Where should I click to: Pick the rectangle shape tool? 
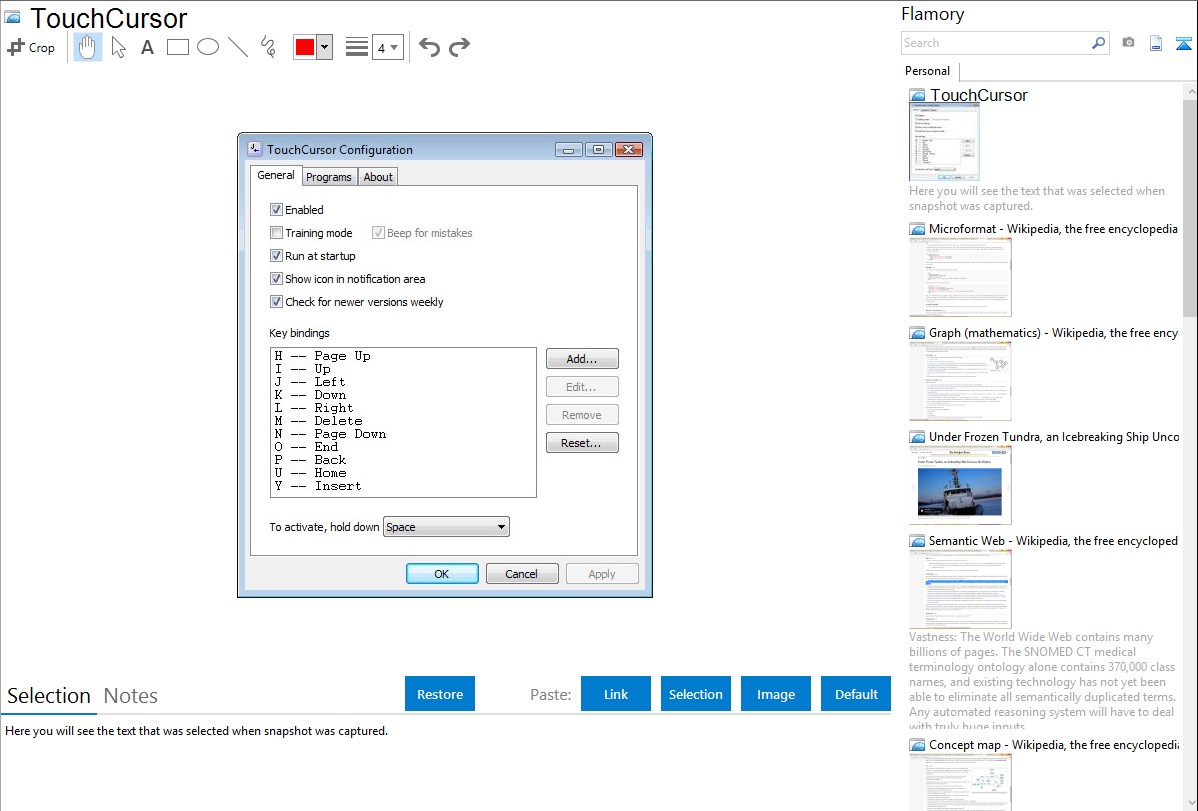pyautogui.click(x=178, y=47)
